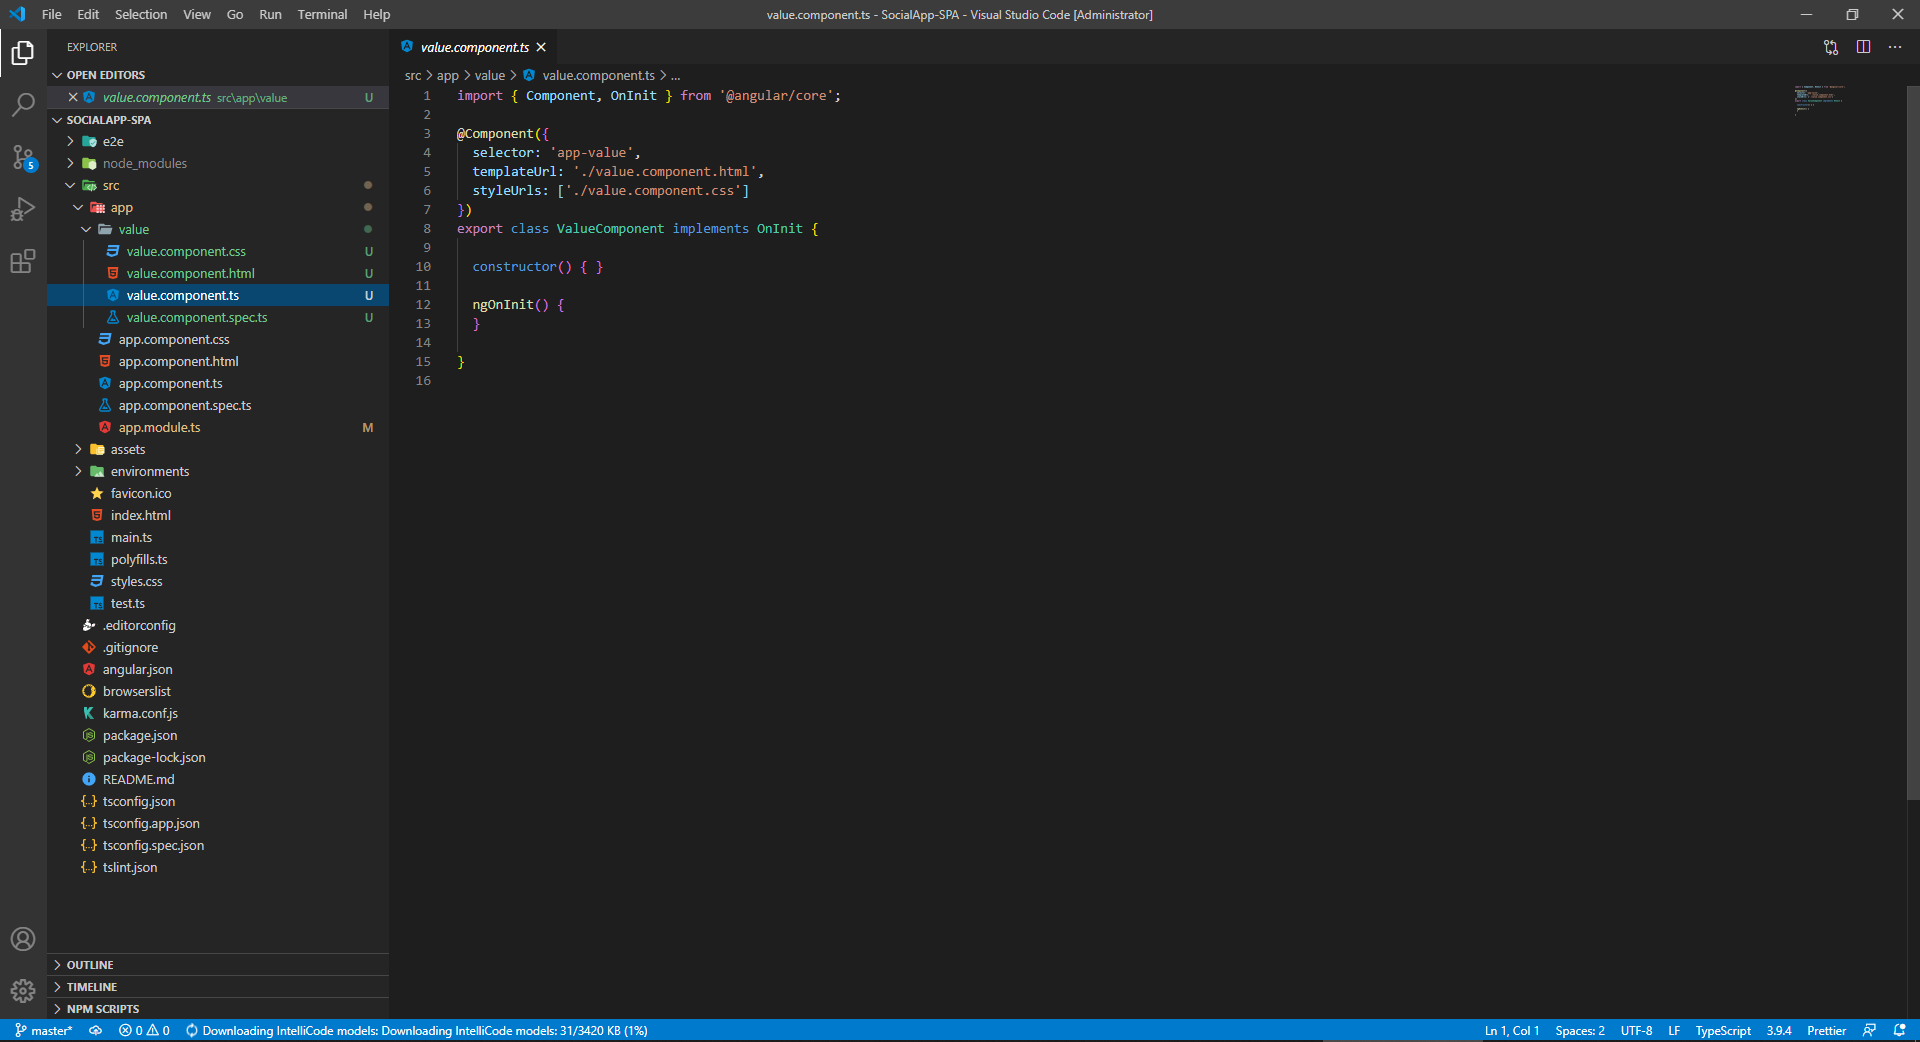Open the Search view in activity bar
The width and height of the screenshot is (1920, 1042).
[23, 104]
